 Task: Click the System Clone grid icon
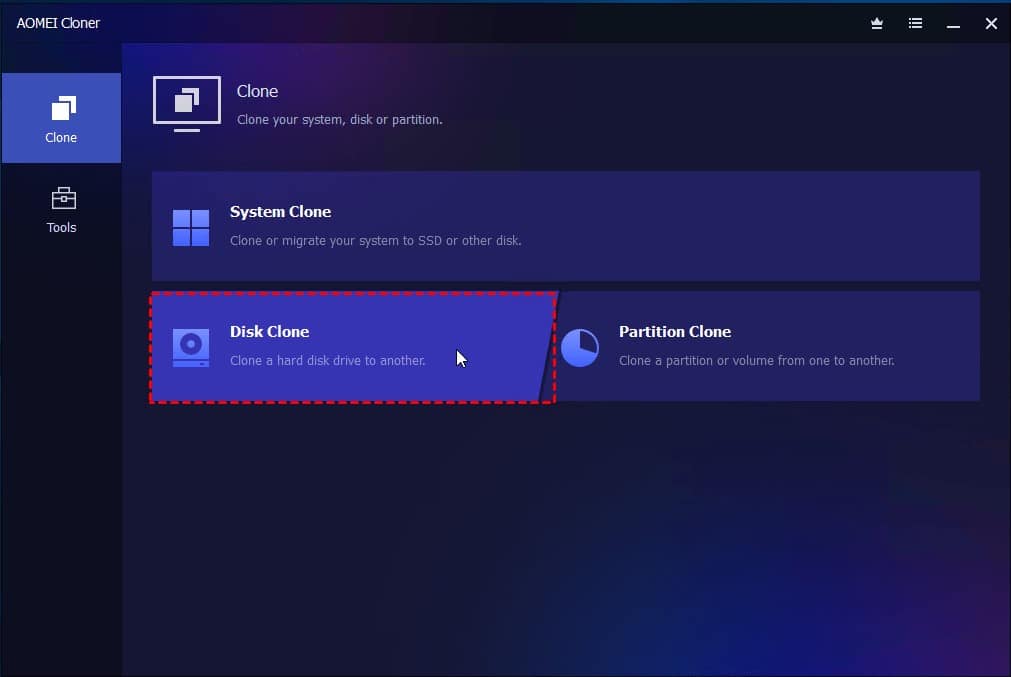pos(190,226)
